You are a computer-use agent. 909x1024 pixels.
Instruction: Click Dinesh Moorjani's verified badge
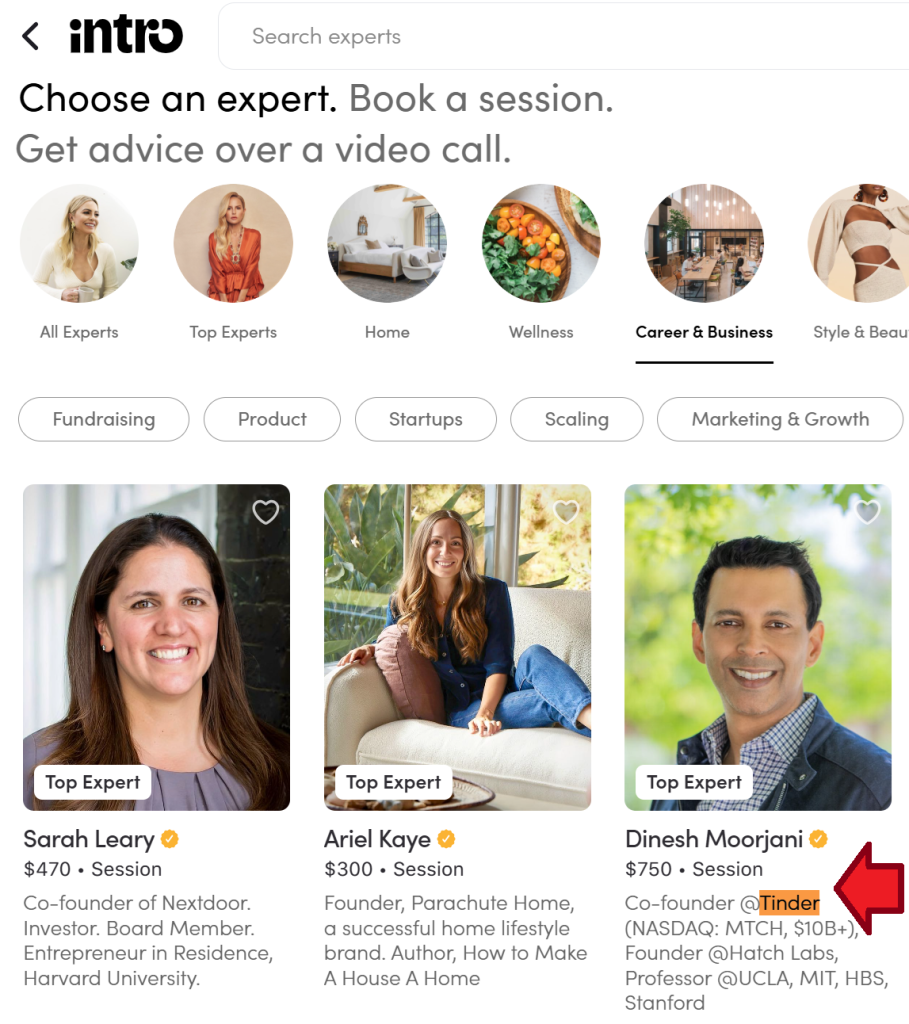click(818, 839)
